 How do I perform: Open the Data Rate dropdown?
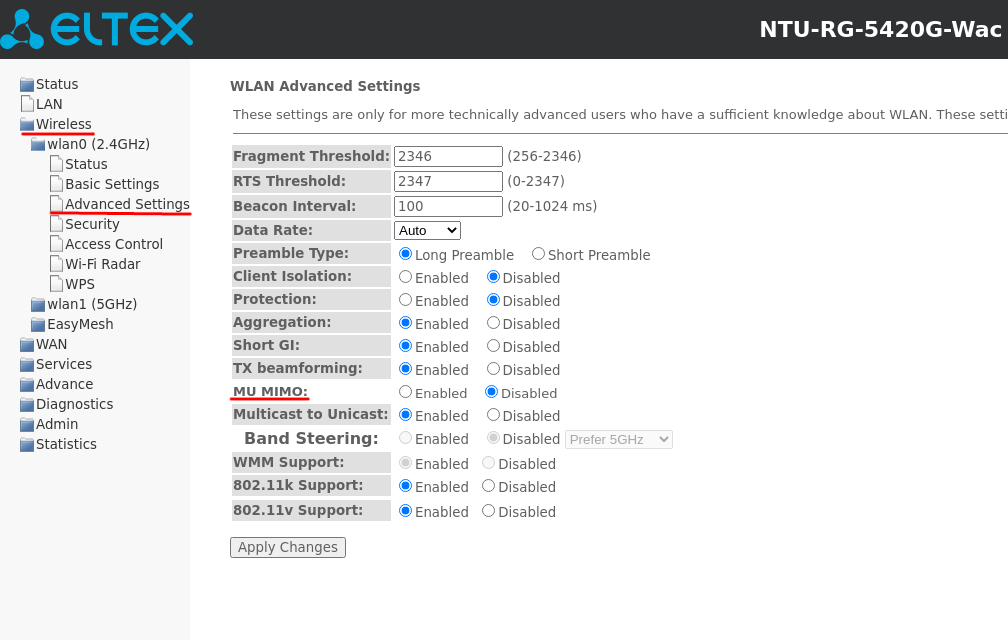click(427, 231)
